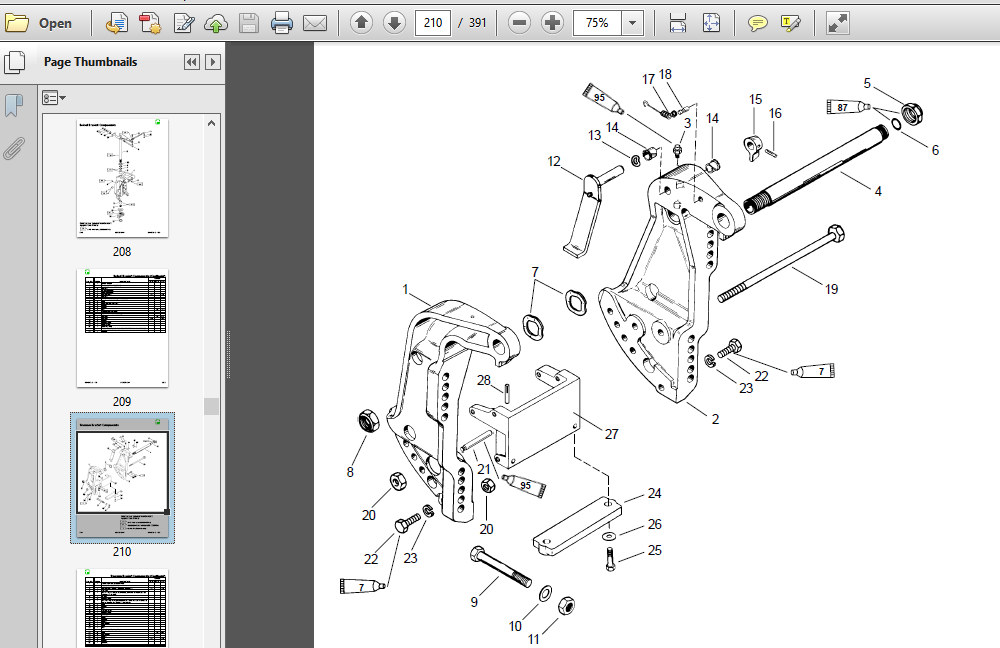Click the thumbnails scrollbar handle
1000x648 pixels.
[212, 406]
